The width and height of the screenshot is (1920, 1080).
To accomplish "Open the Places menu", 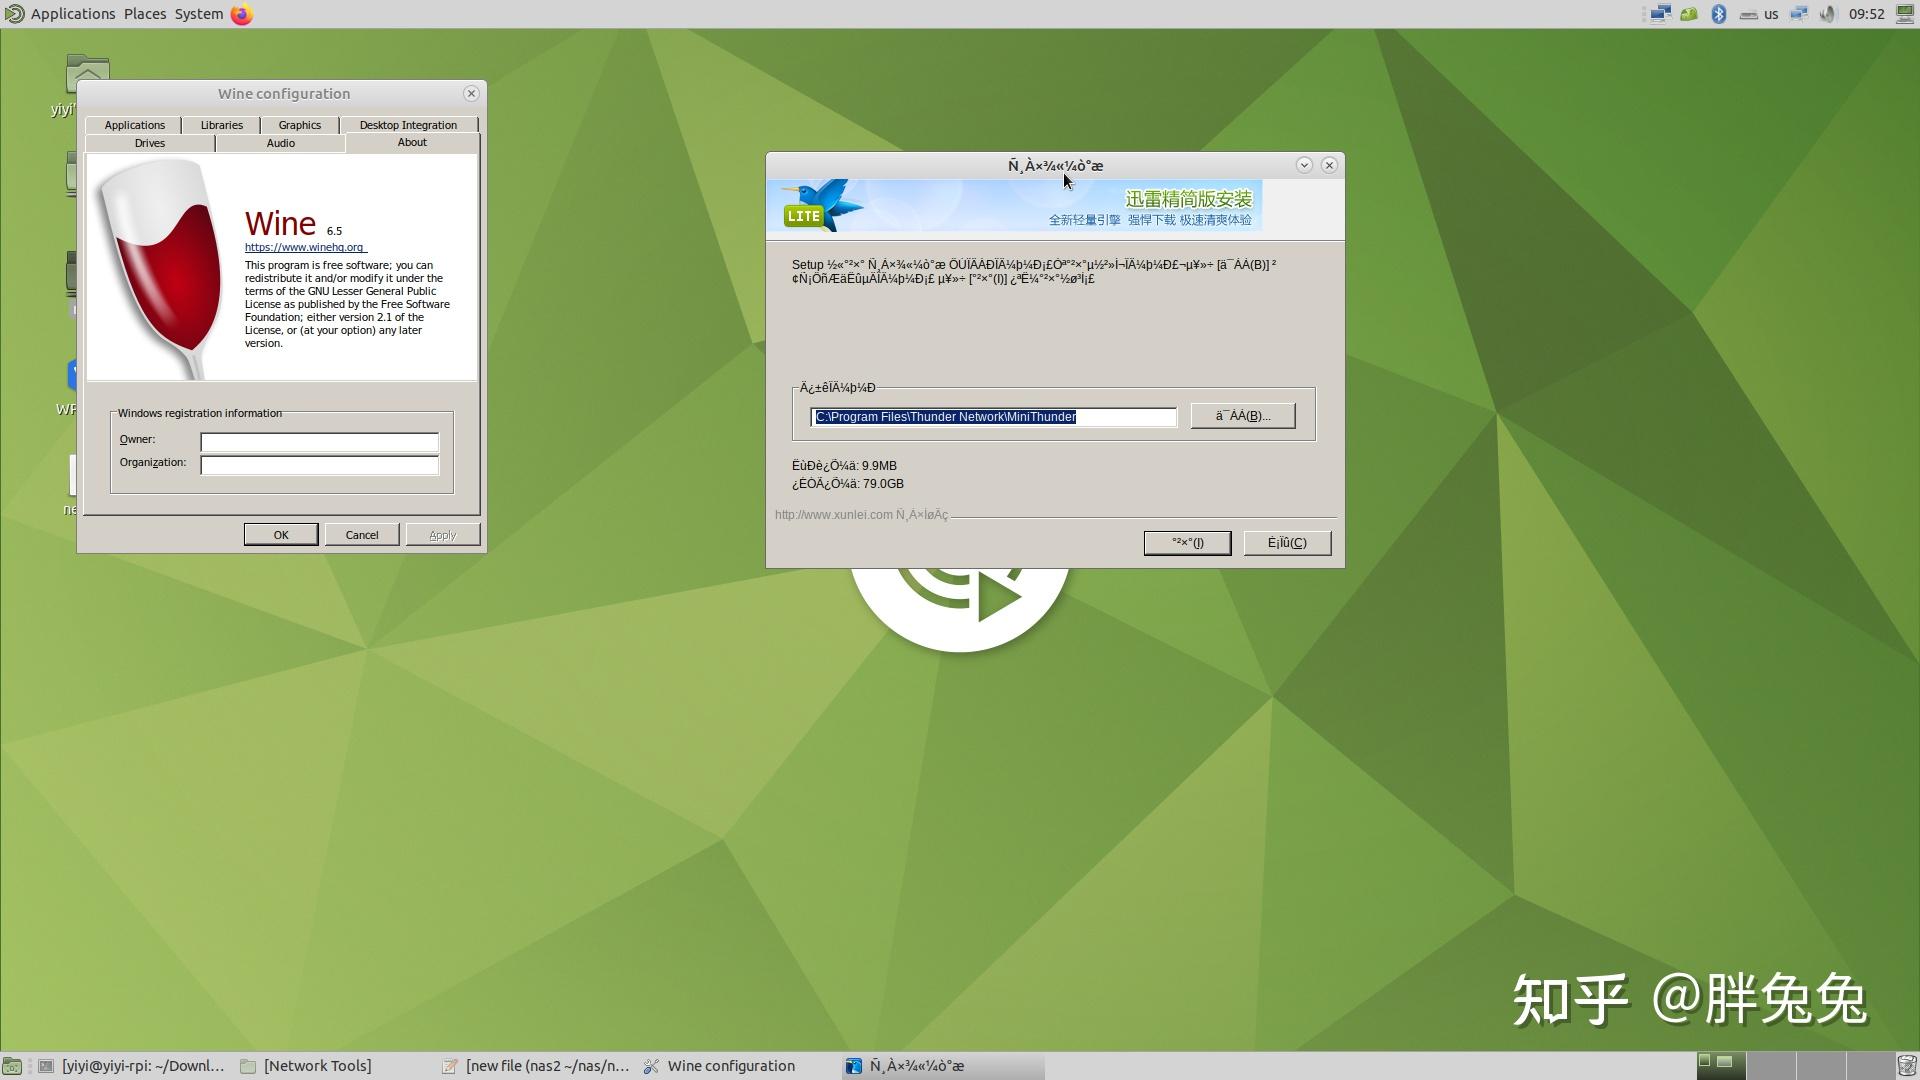I will click(x=144, y=13).
